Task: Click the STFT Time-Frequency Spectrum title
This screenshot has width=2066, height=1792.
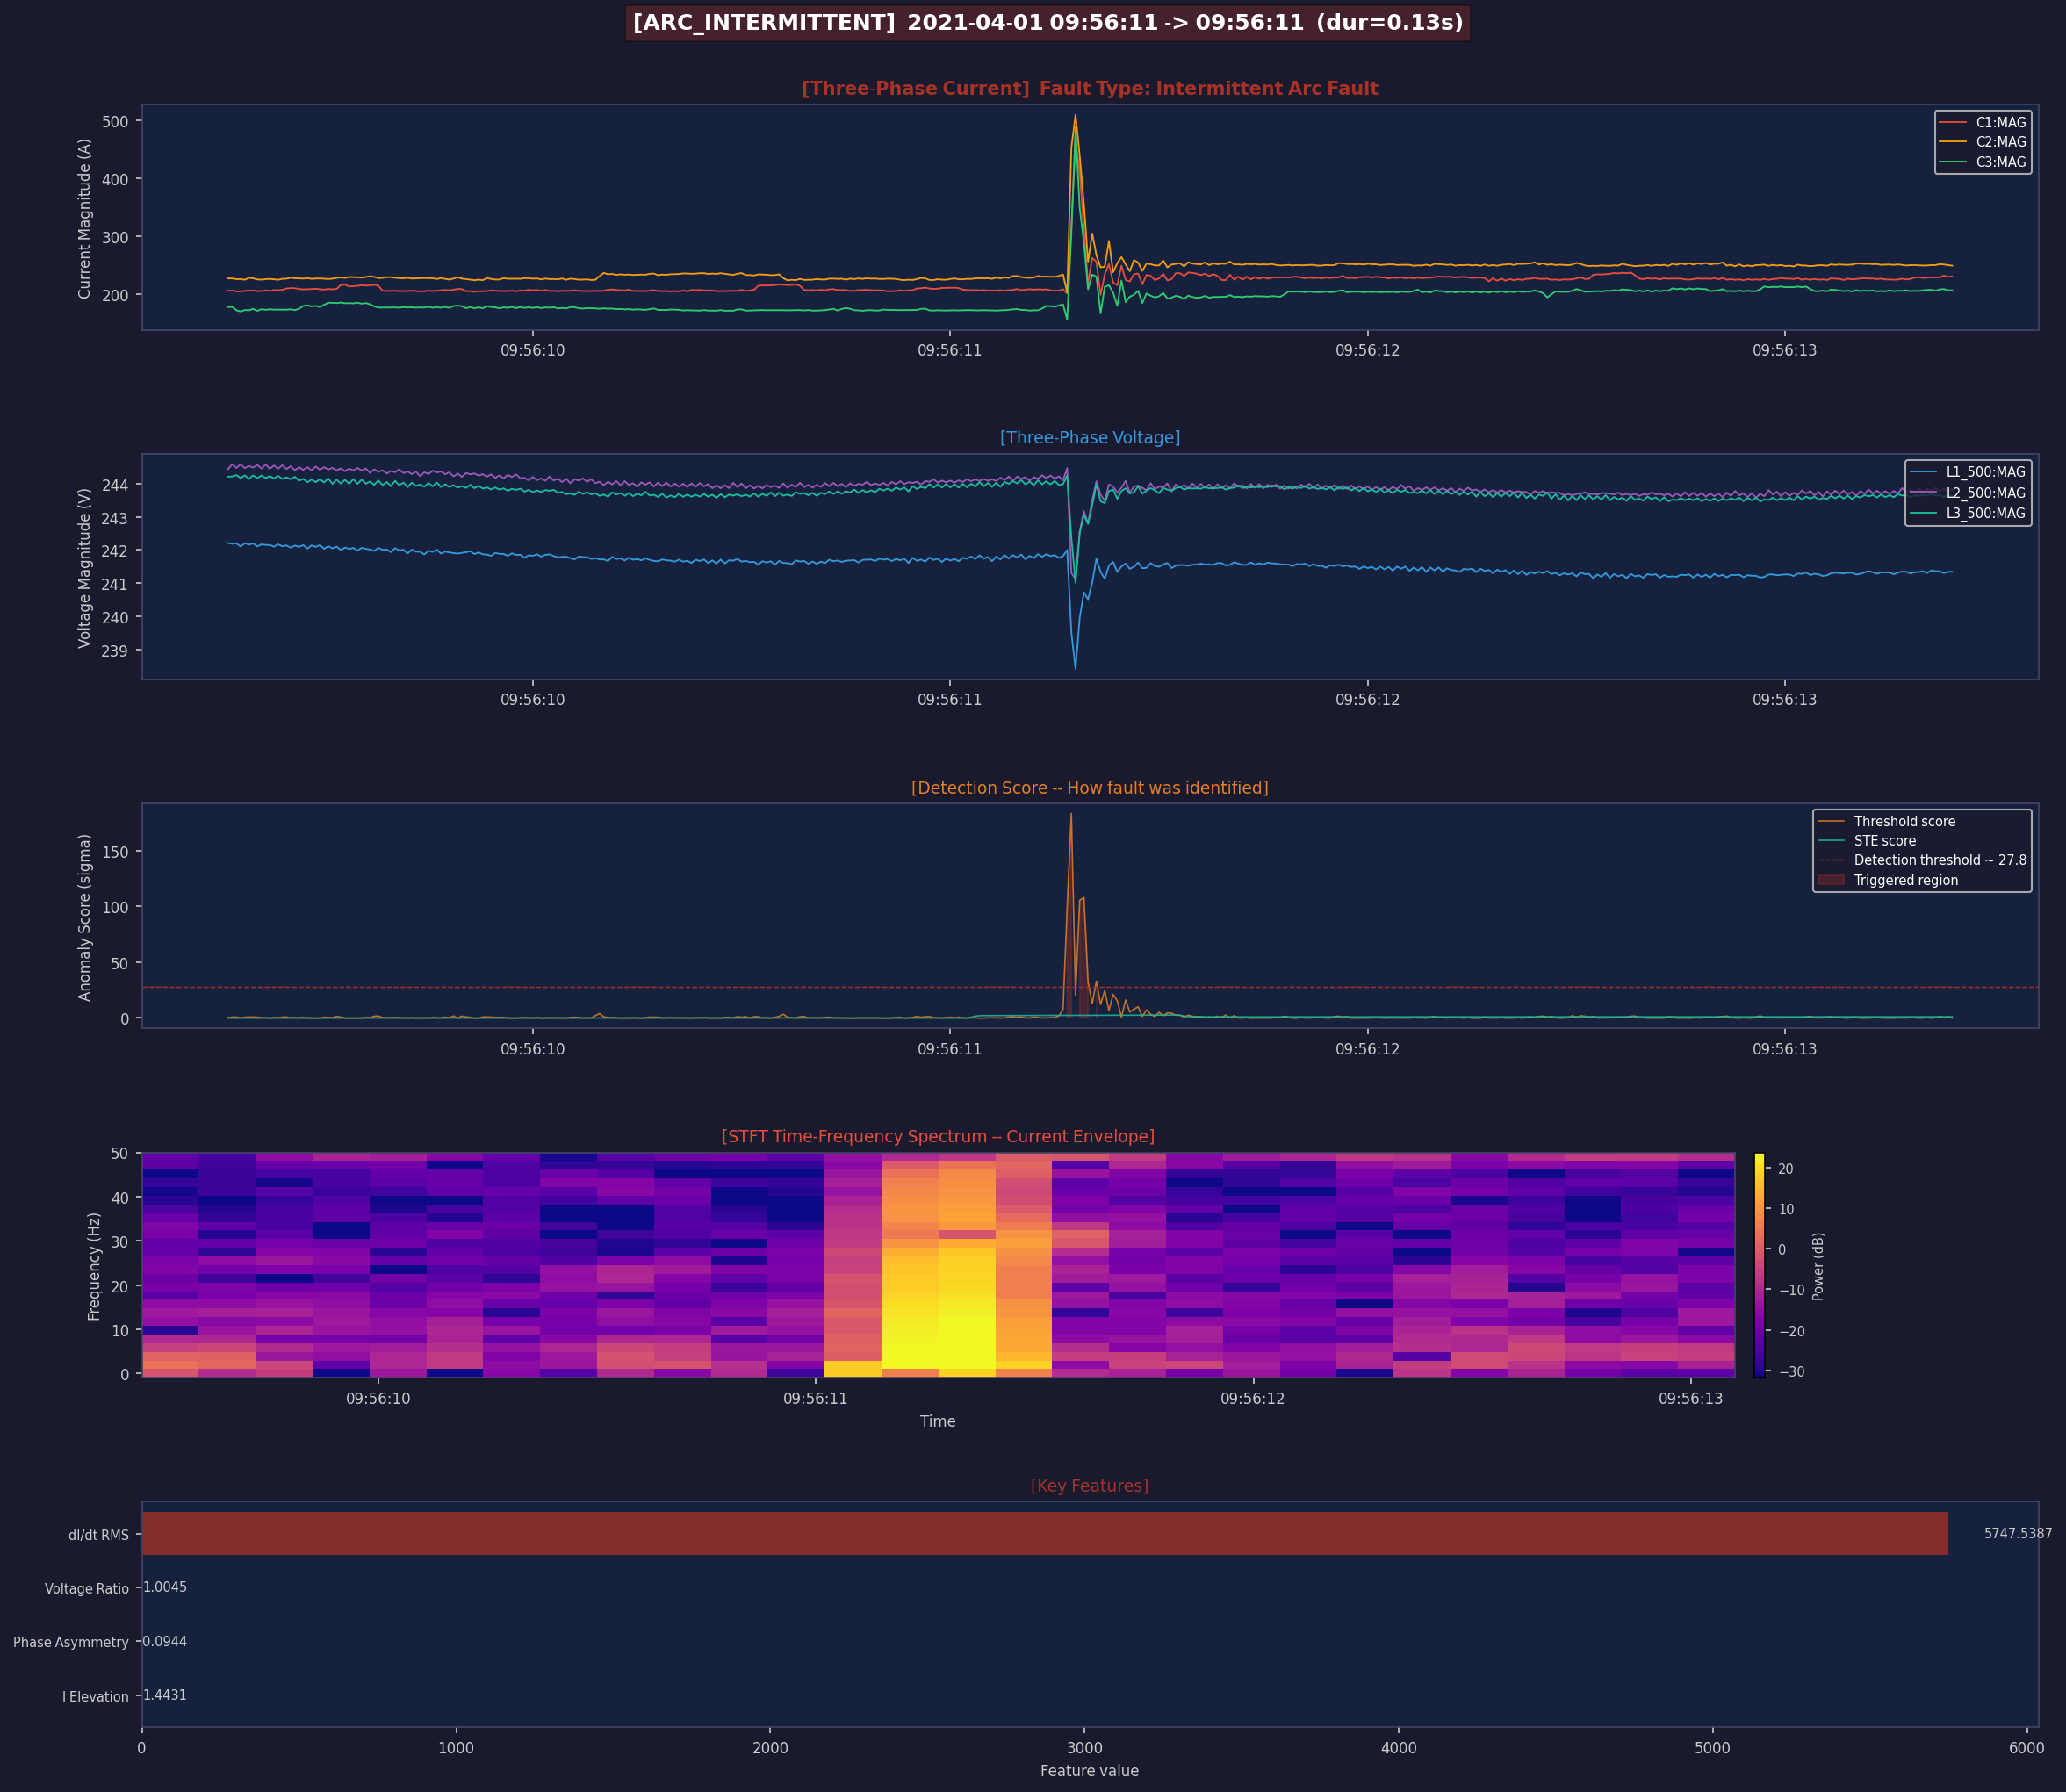Action: tap(937, 1136)
